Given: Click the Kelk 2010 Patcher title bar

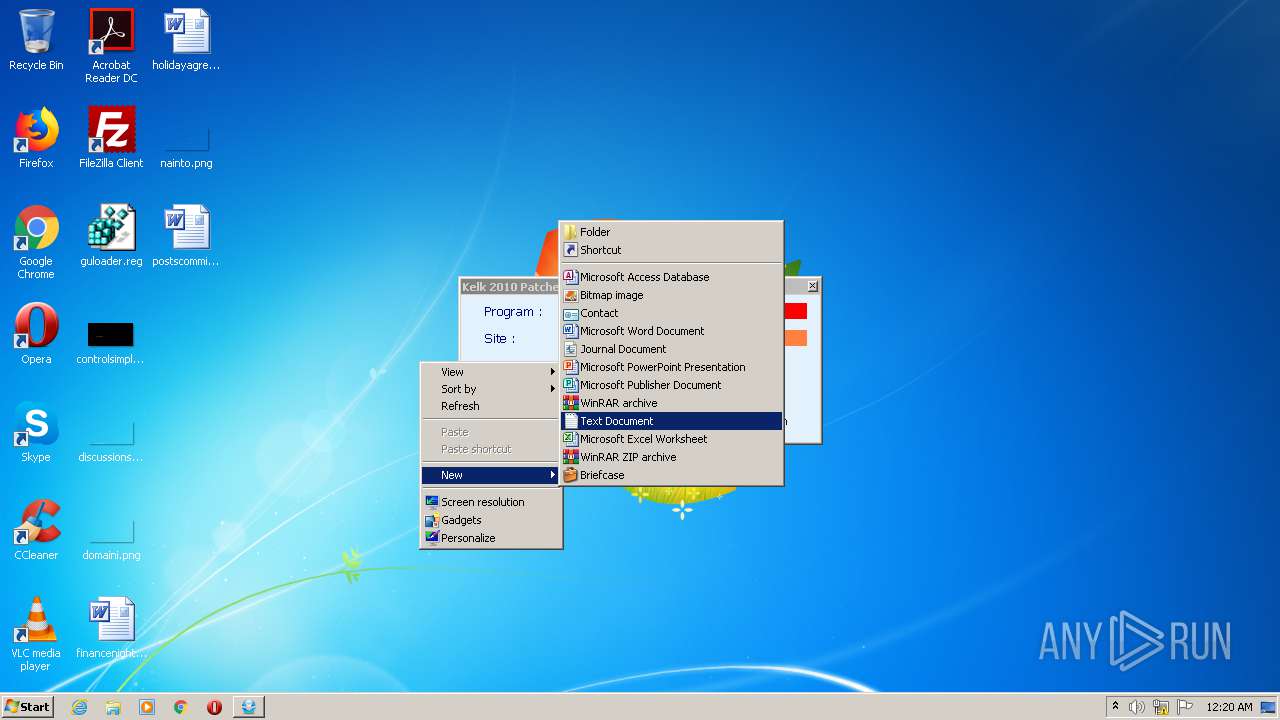Looking at the screenshot, I should (509, 287).
